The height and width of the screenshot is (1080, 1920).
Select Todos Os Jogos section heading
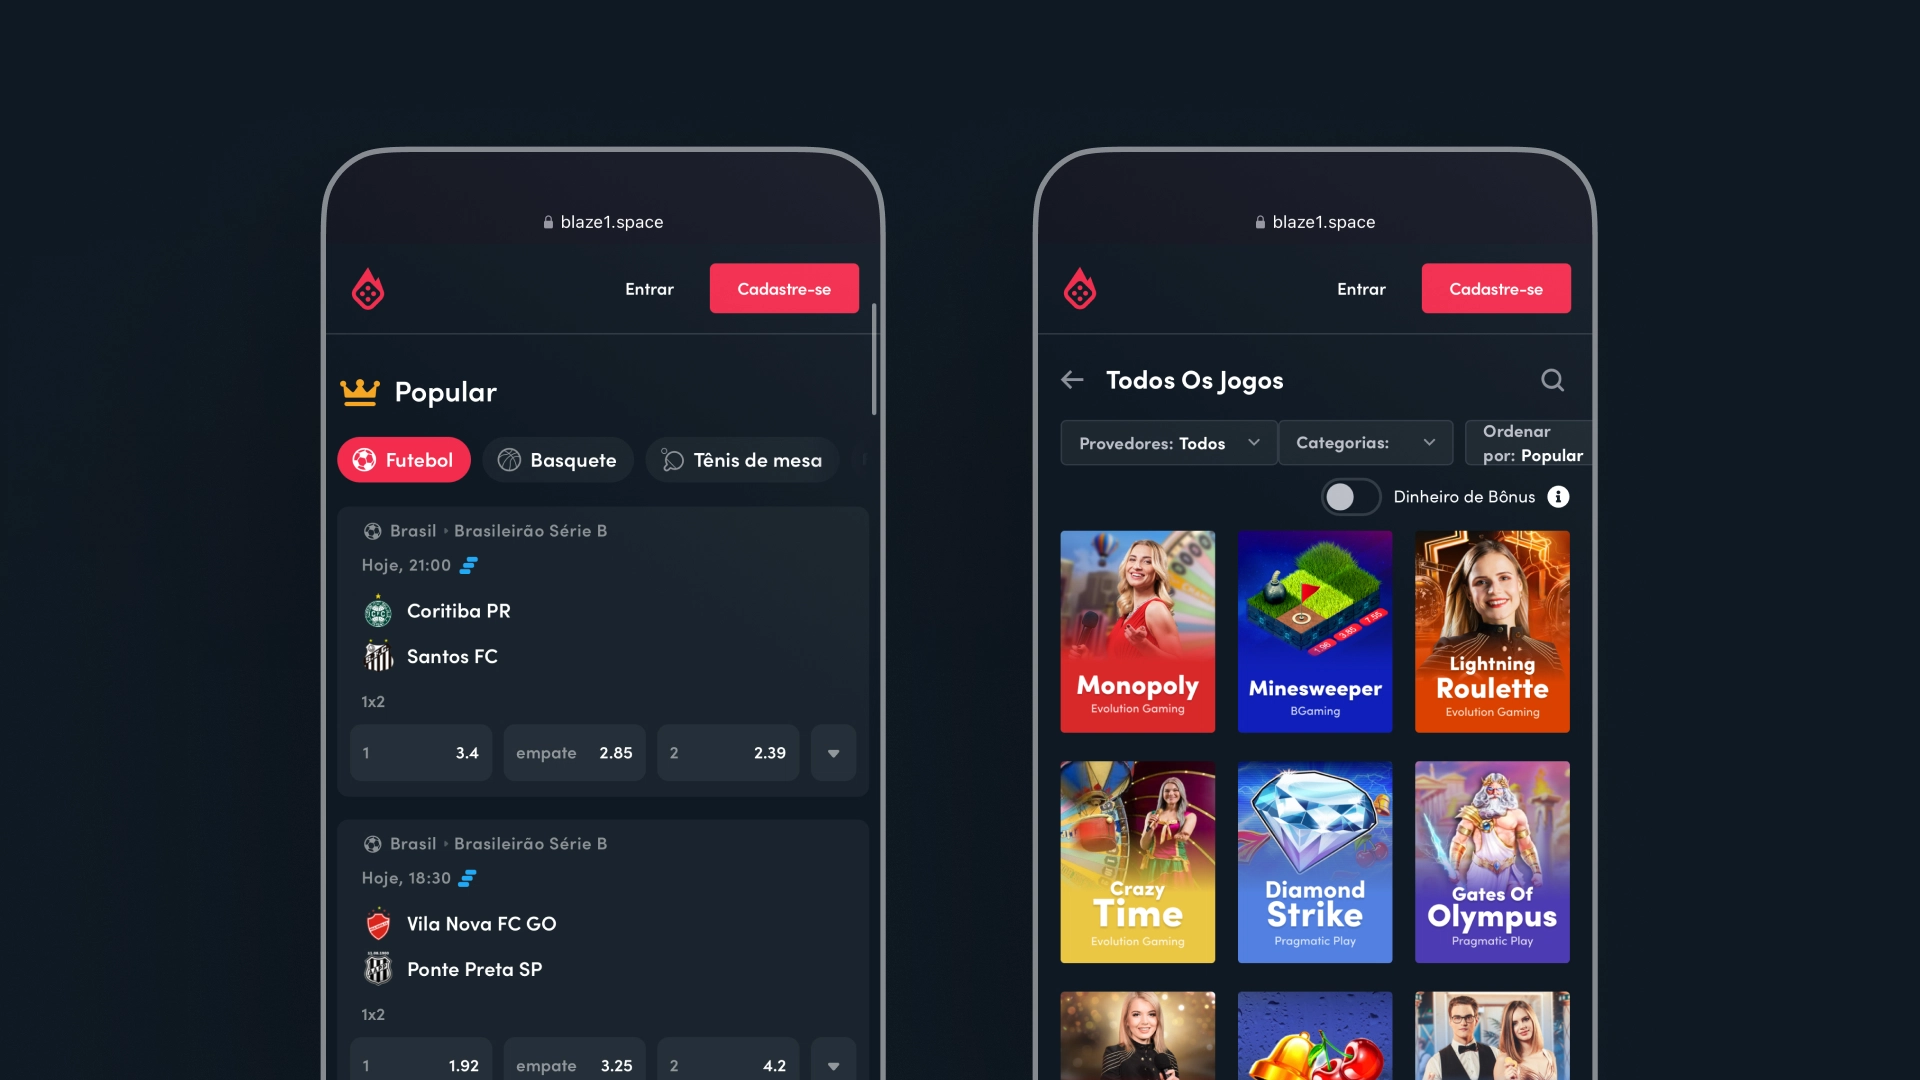(x=1193, y=380)
